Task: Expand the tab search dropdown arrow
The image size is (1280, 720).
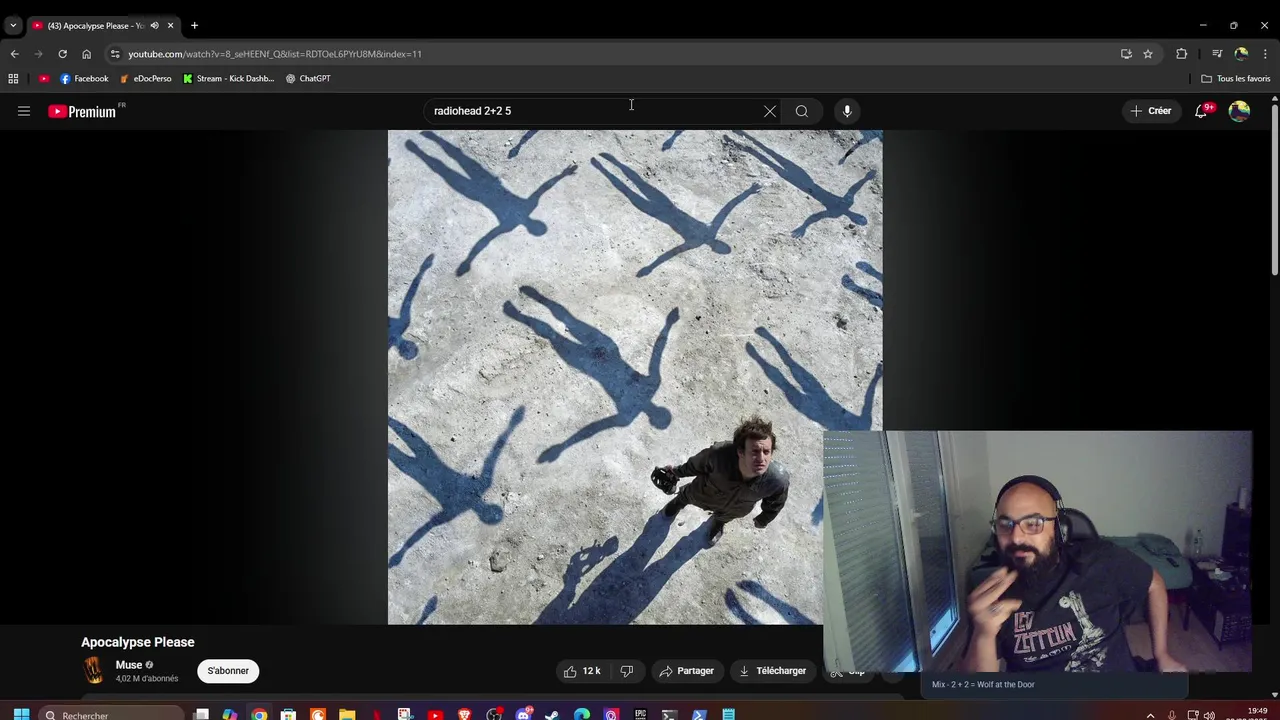Action: point(13,25)
